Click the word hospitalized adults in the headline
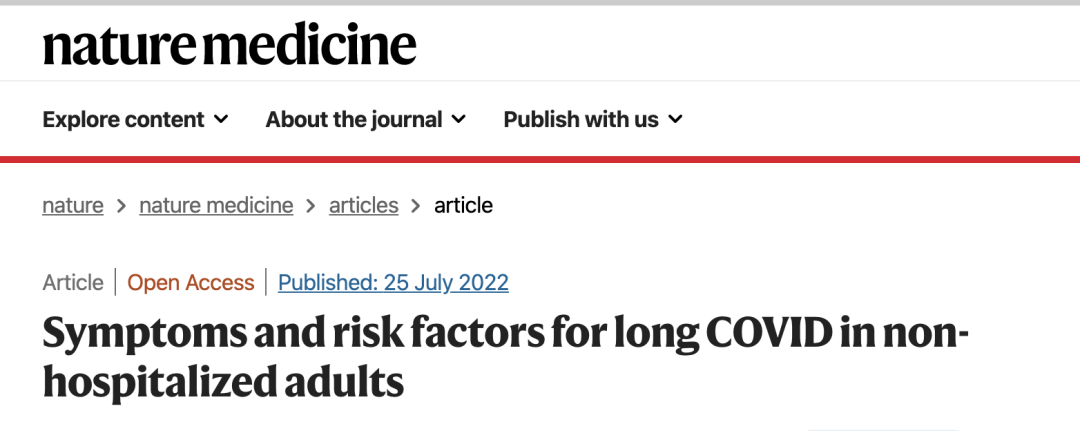 click(223, 383)
